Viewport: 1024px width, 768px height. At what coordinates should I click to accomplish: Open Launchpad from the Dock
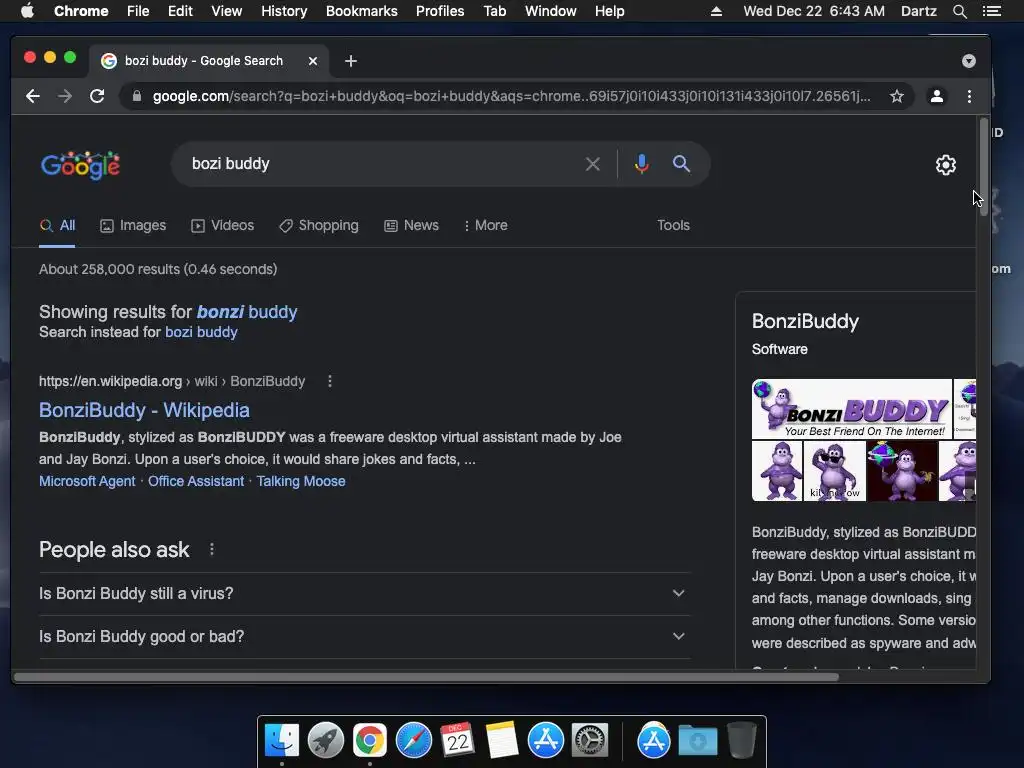tap(326, 741)
